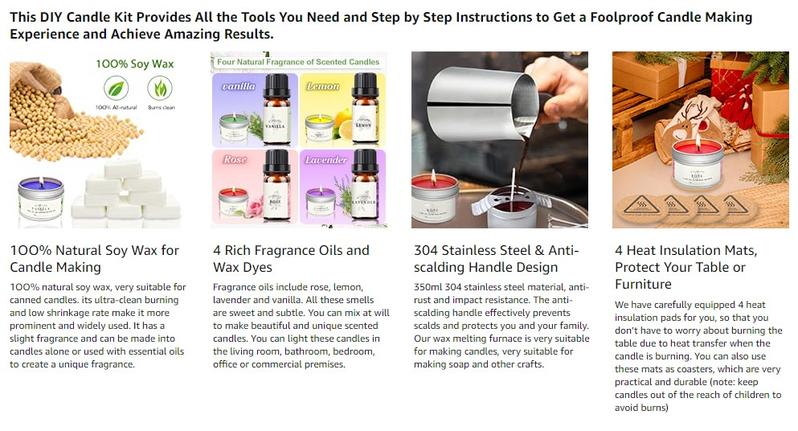Image resolution: width=798 pixels, height=431 pixels.
Task: Select the Vanilla fragrance oil tile
Action: [x=254, y=110]
